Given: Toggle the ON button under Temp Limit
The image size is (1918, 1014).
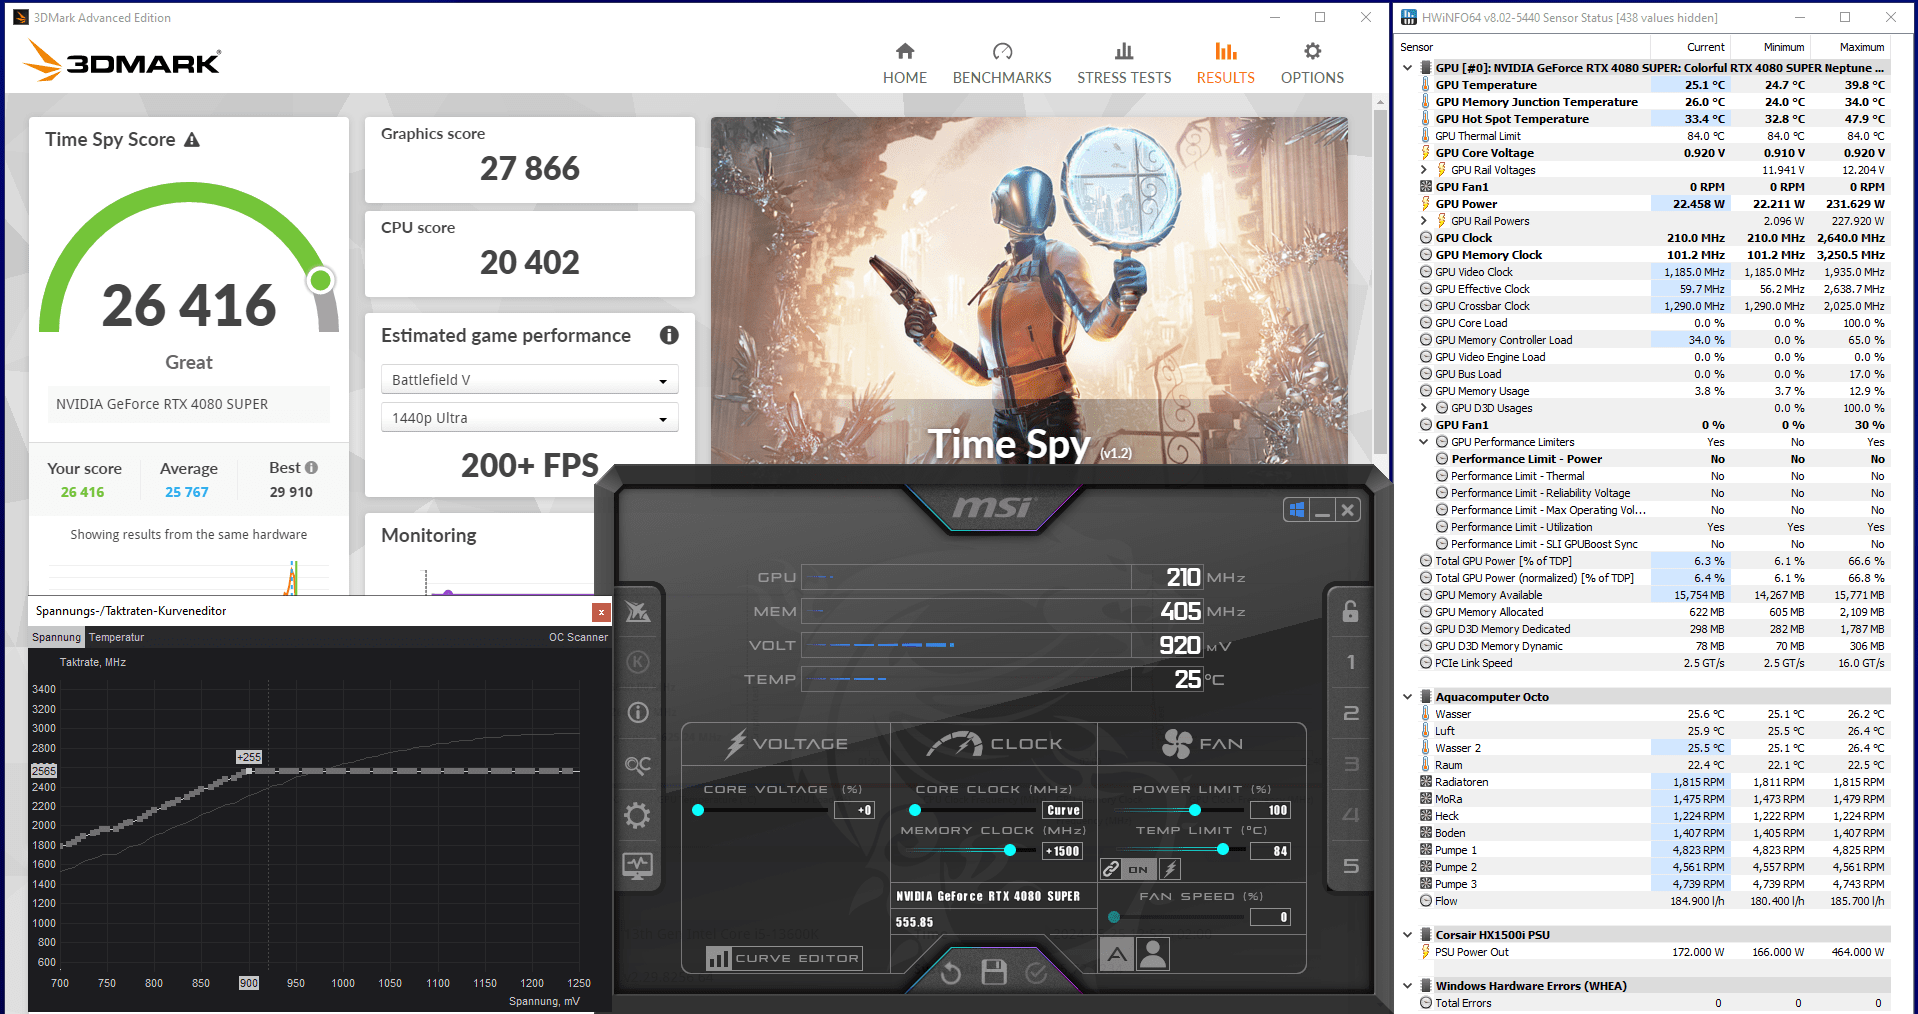Looking at the screenshot, I should click(x=1139, y=869).
